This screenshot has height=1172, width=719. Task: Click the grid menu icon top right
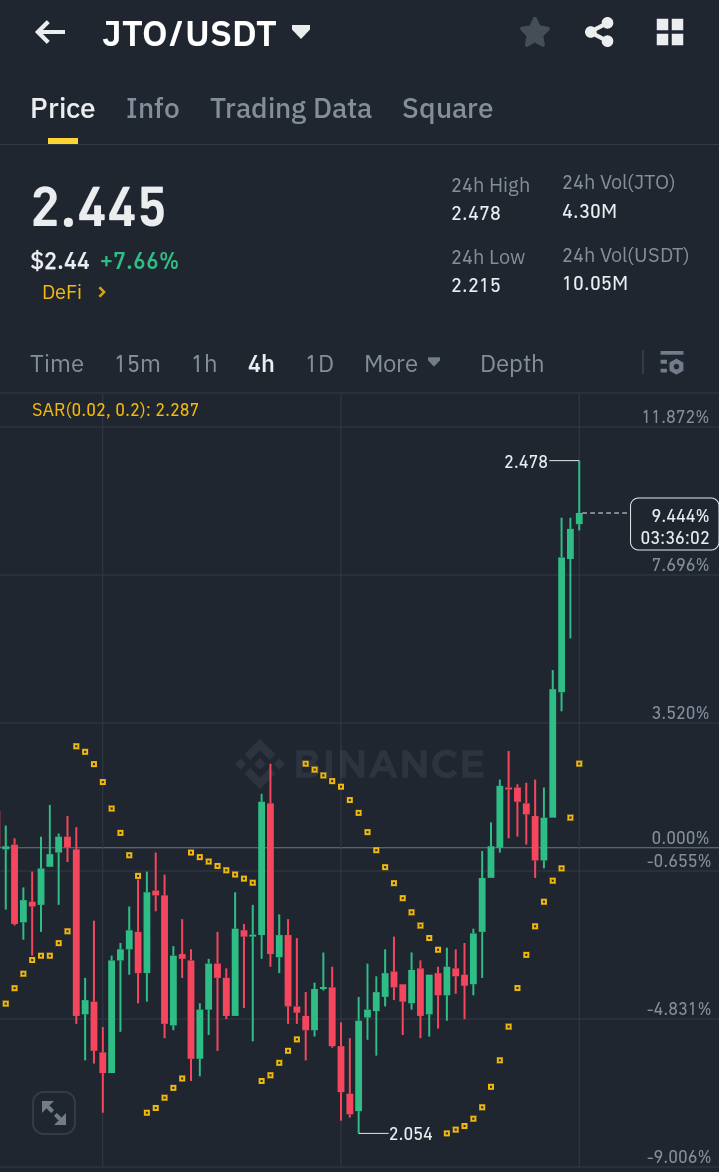[667, 32]
